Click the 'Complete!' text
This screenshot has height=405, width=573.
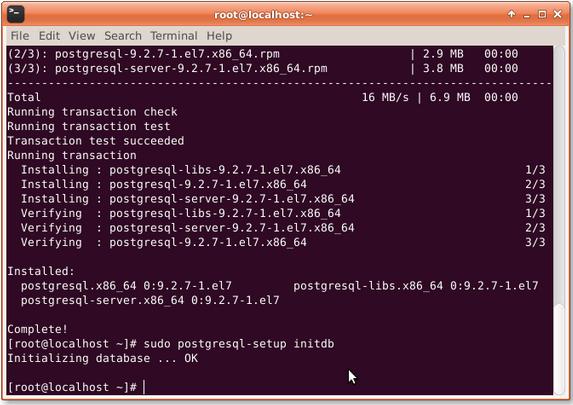[38, 329]
